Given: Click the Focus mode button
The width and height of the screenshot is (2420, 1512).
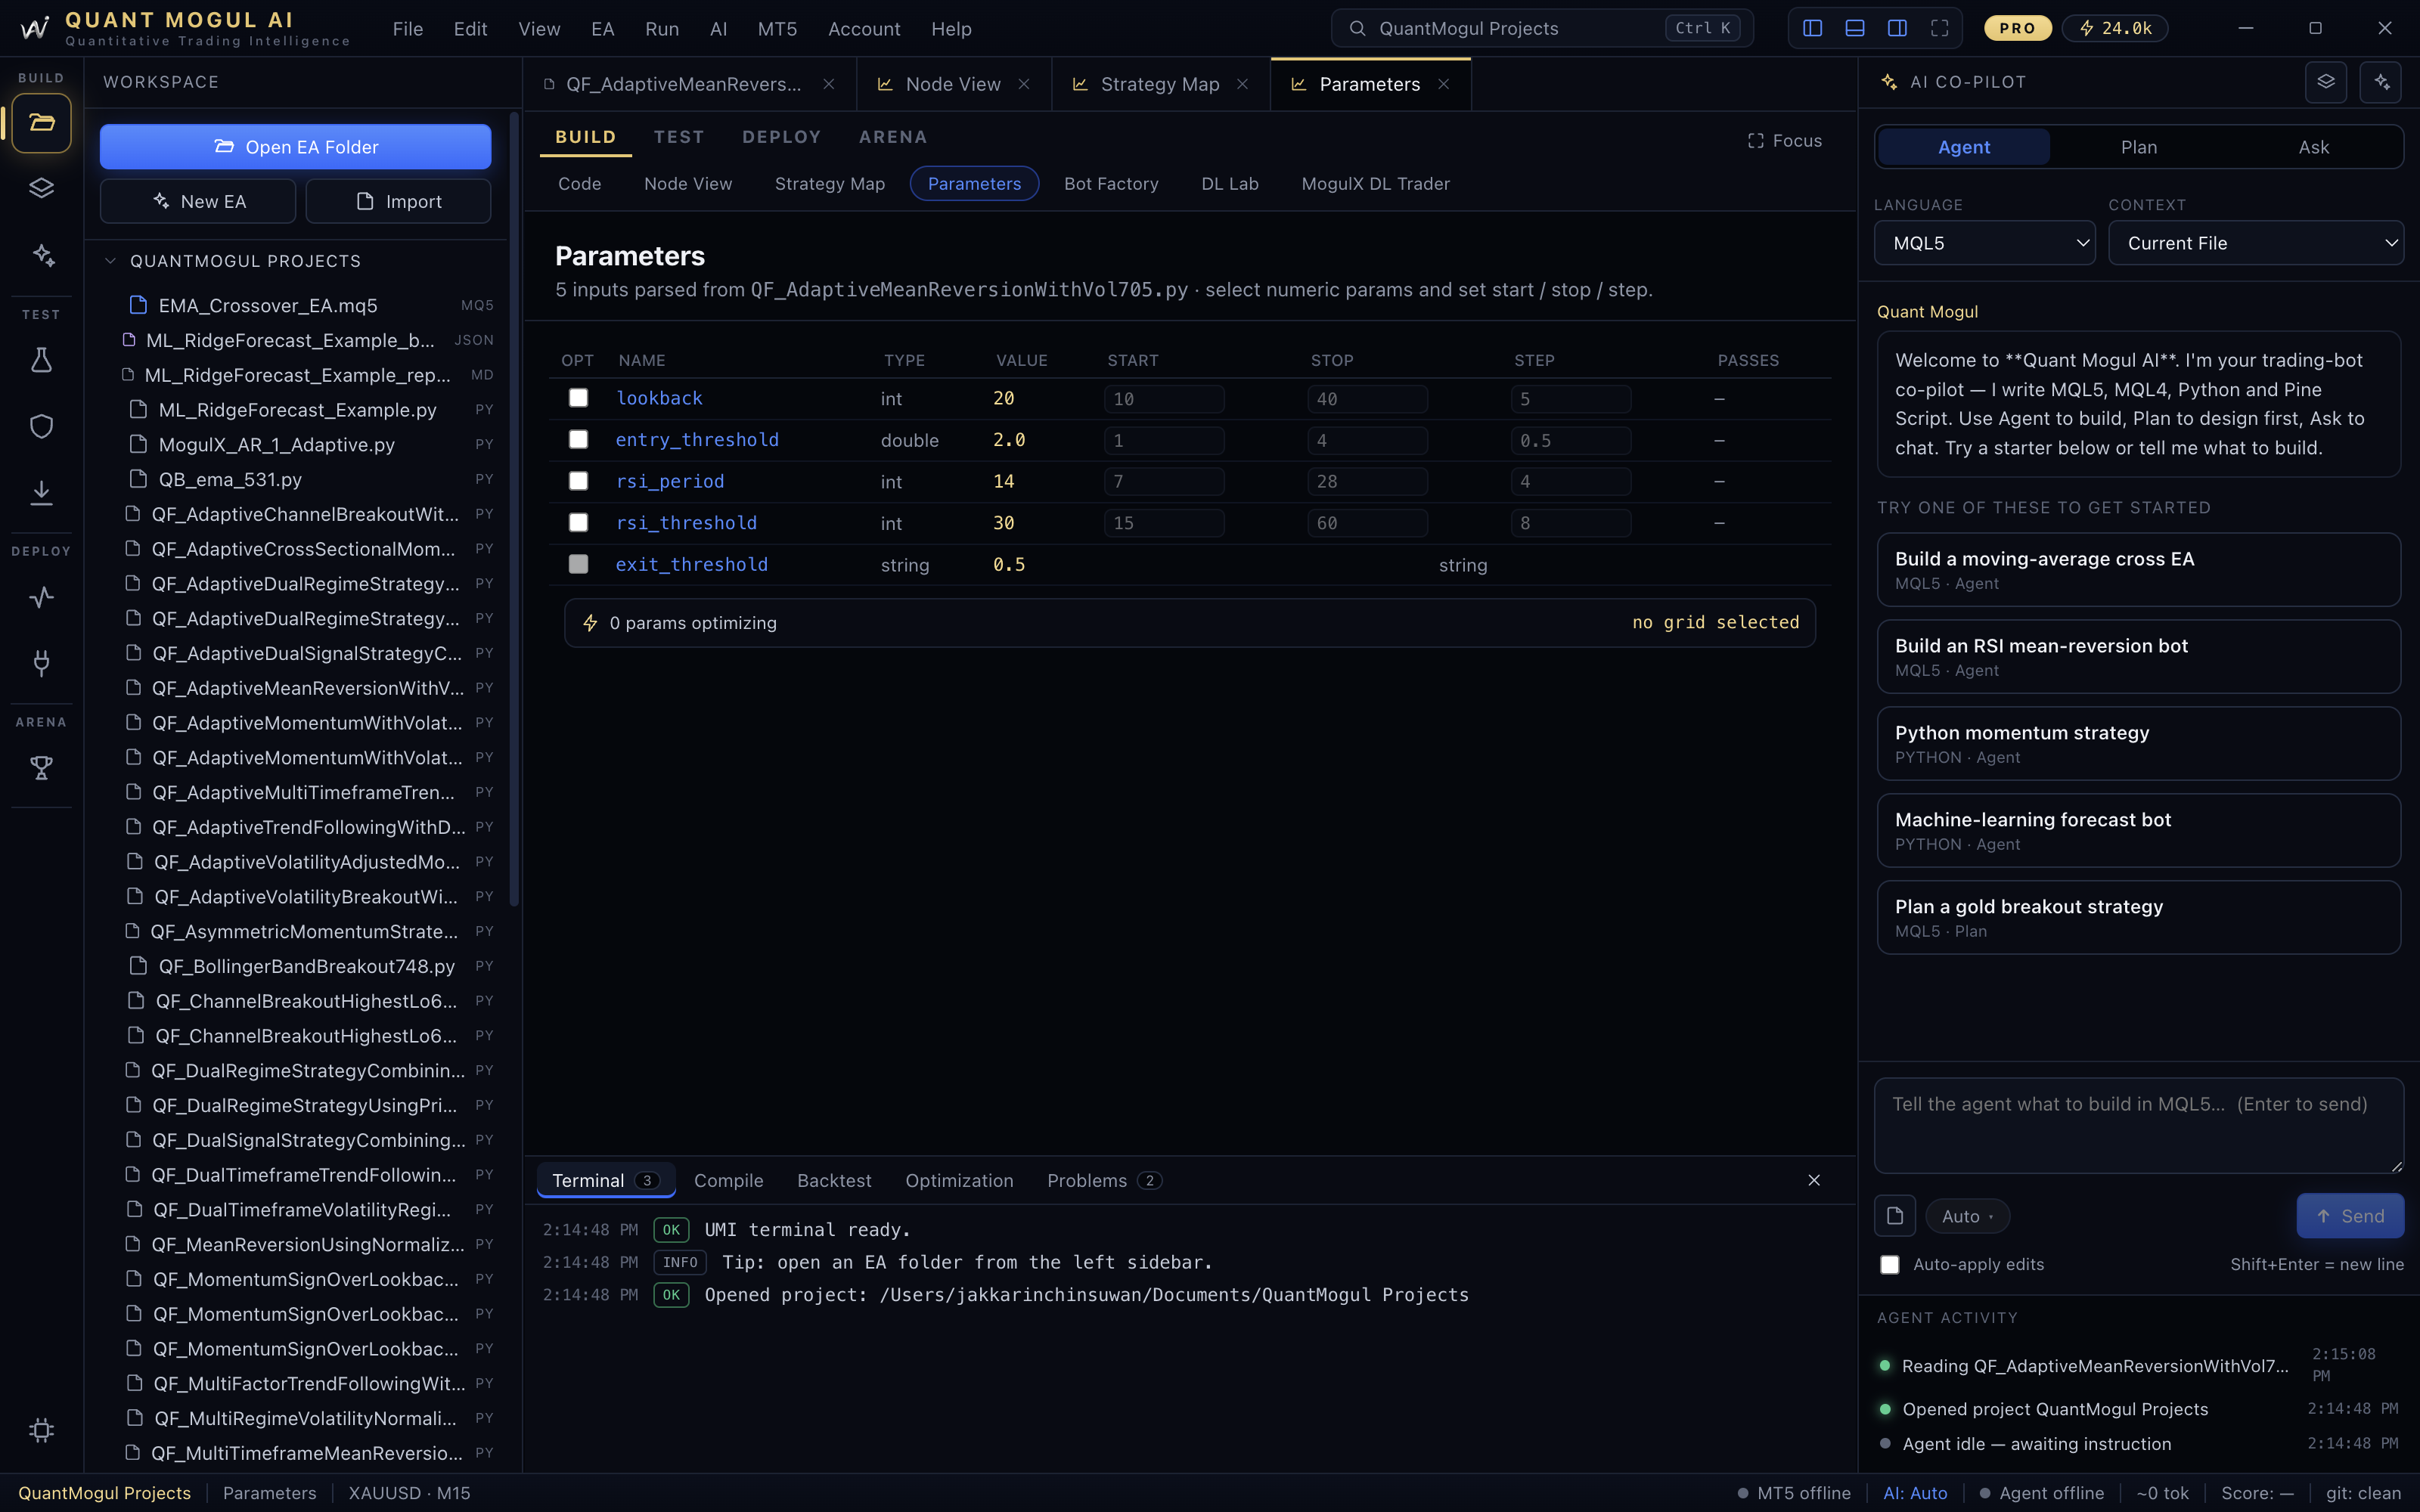Looking at the screenshot, I should tap(1785, 141).
